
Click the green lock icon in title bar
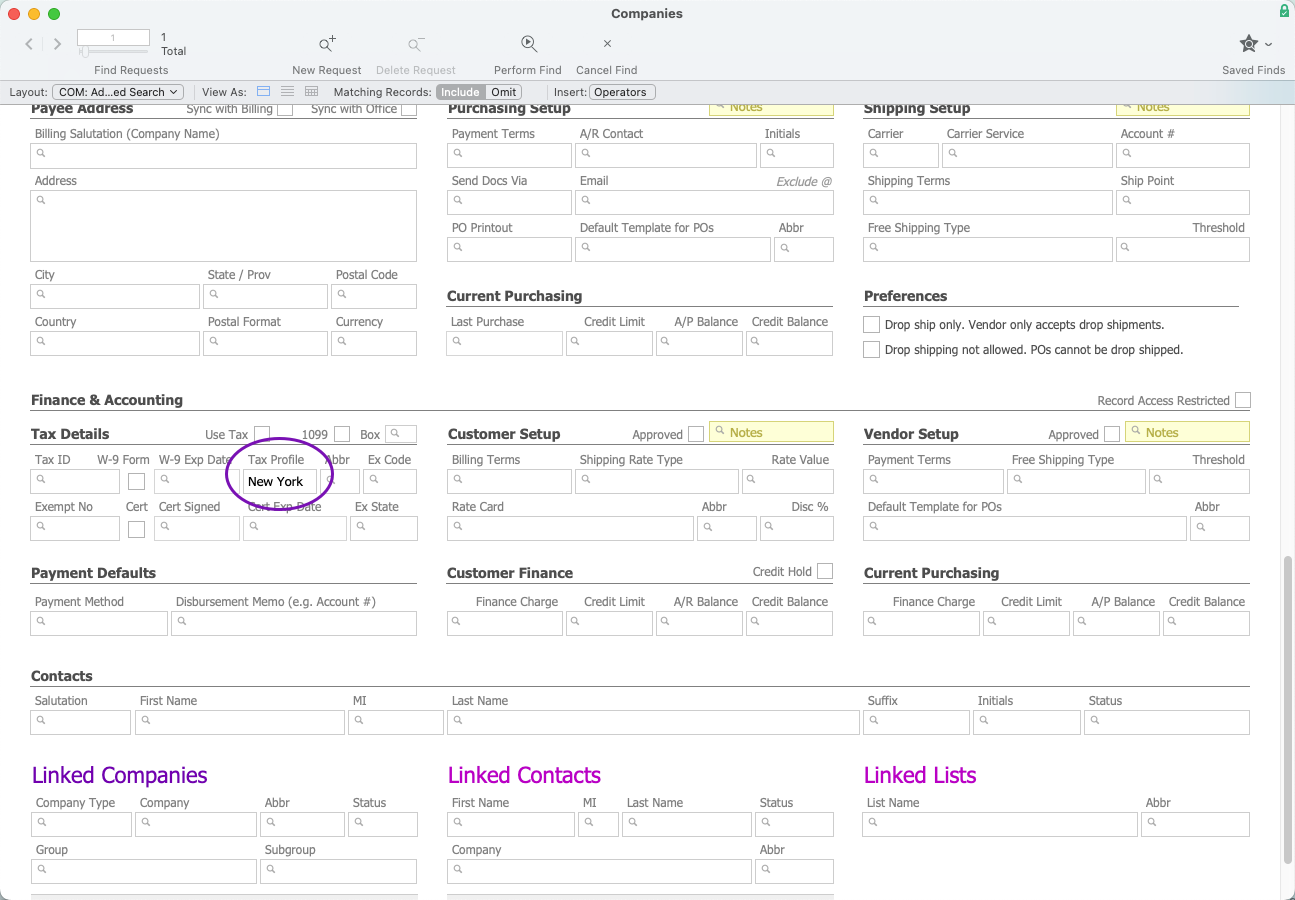tap(1284, 11)
